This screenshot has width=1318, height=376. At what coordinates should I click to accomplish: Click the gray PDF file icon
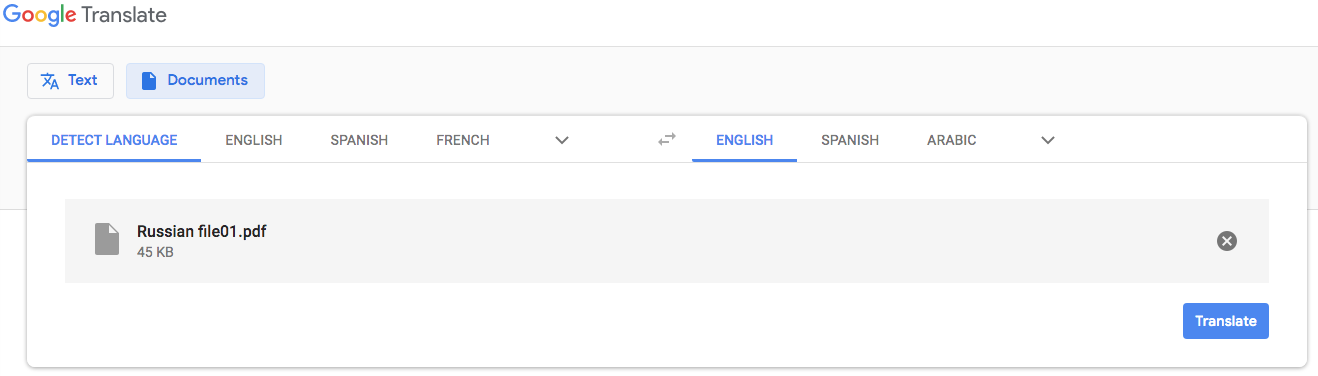pyautogui.click(x=107, y=239)
